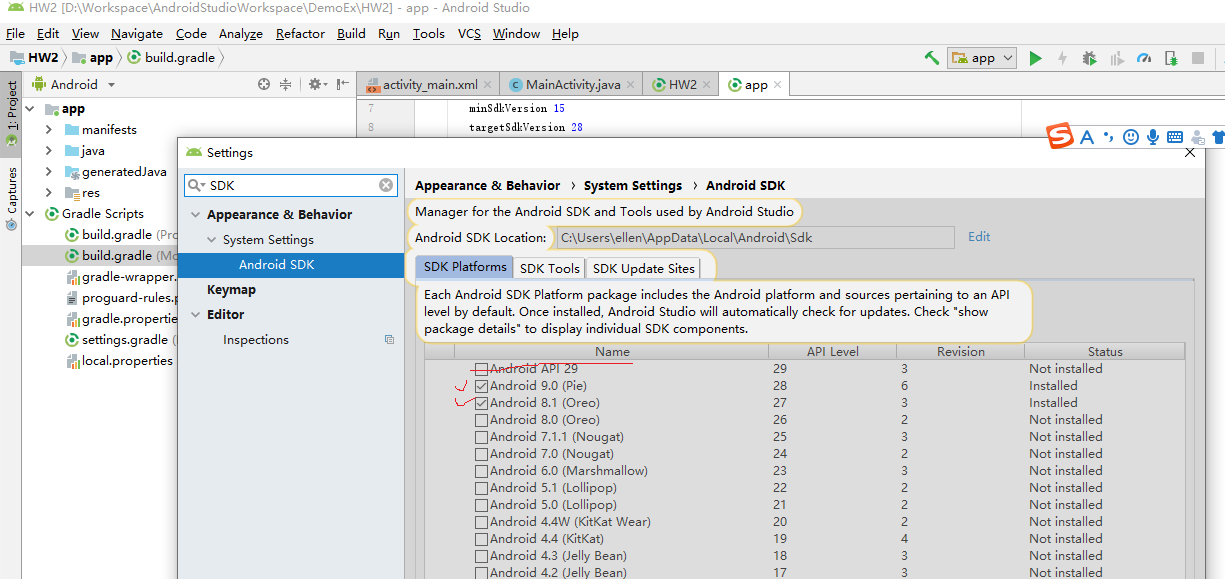The width and height of the screenshot is (1225, 579).
Task: Click the Android SDK Location path field
Action: tap(754, 237)
